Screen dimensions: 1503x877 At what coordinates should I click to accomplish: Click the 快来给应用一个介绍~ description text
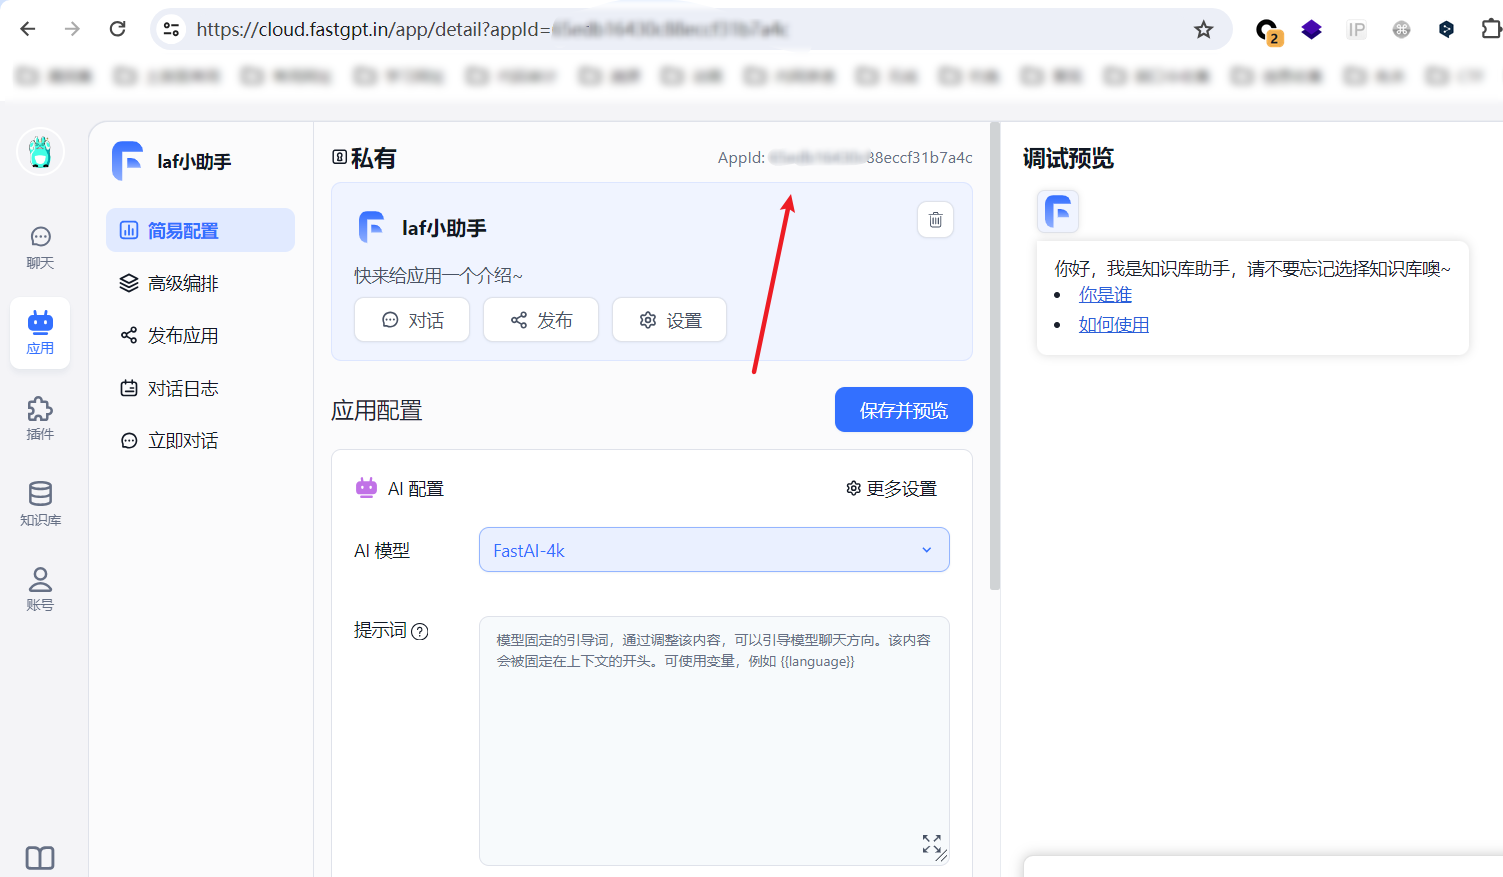(438, 275)
